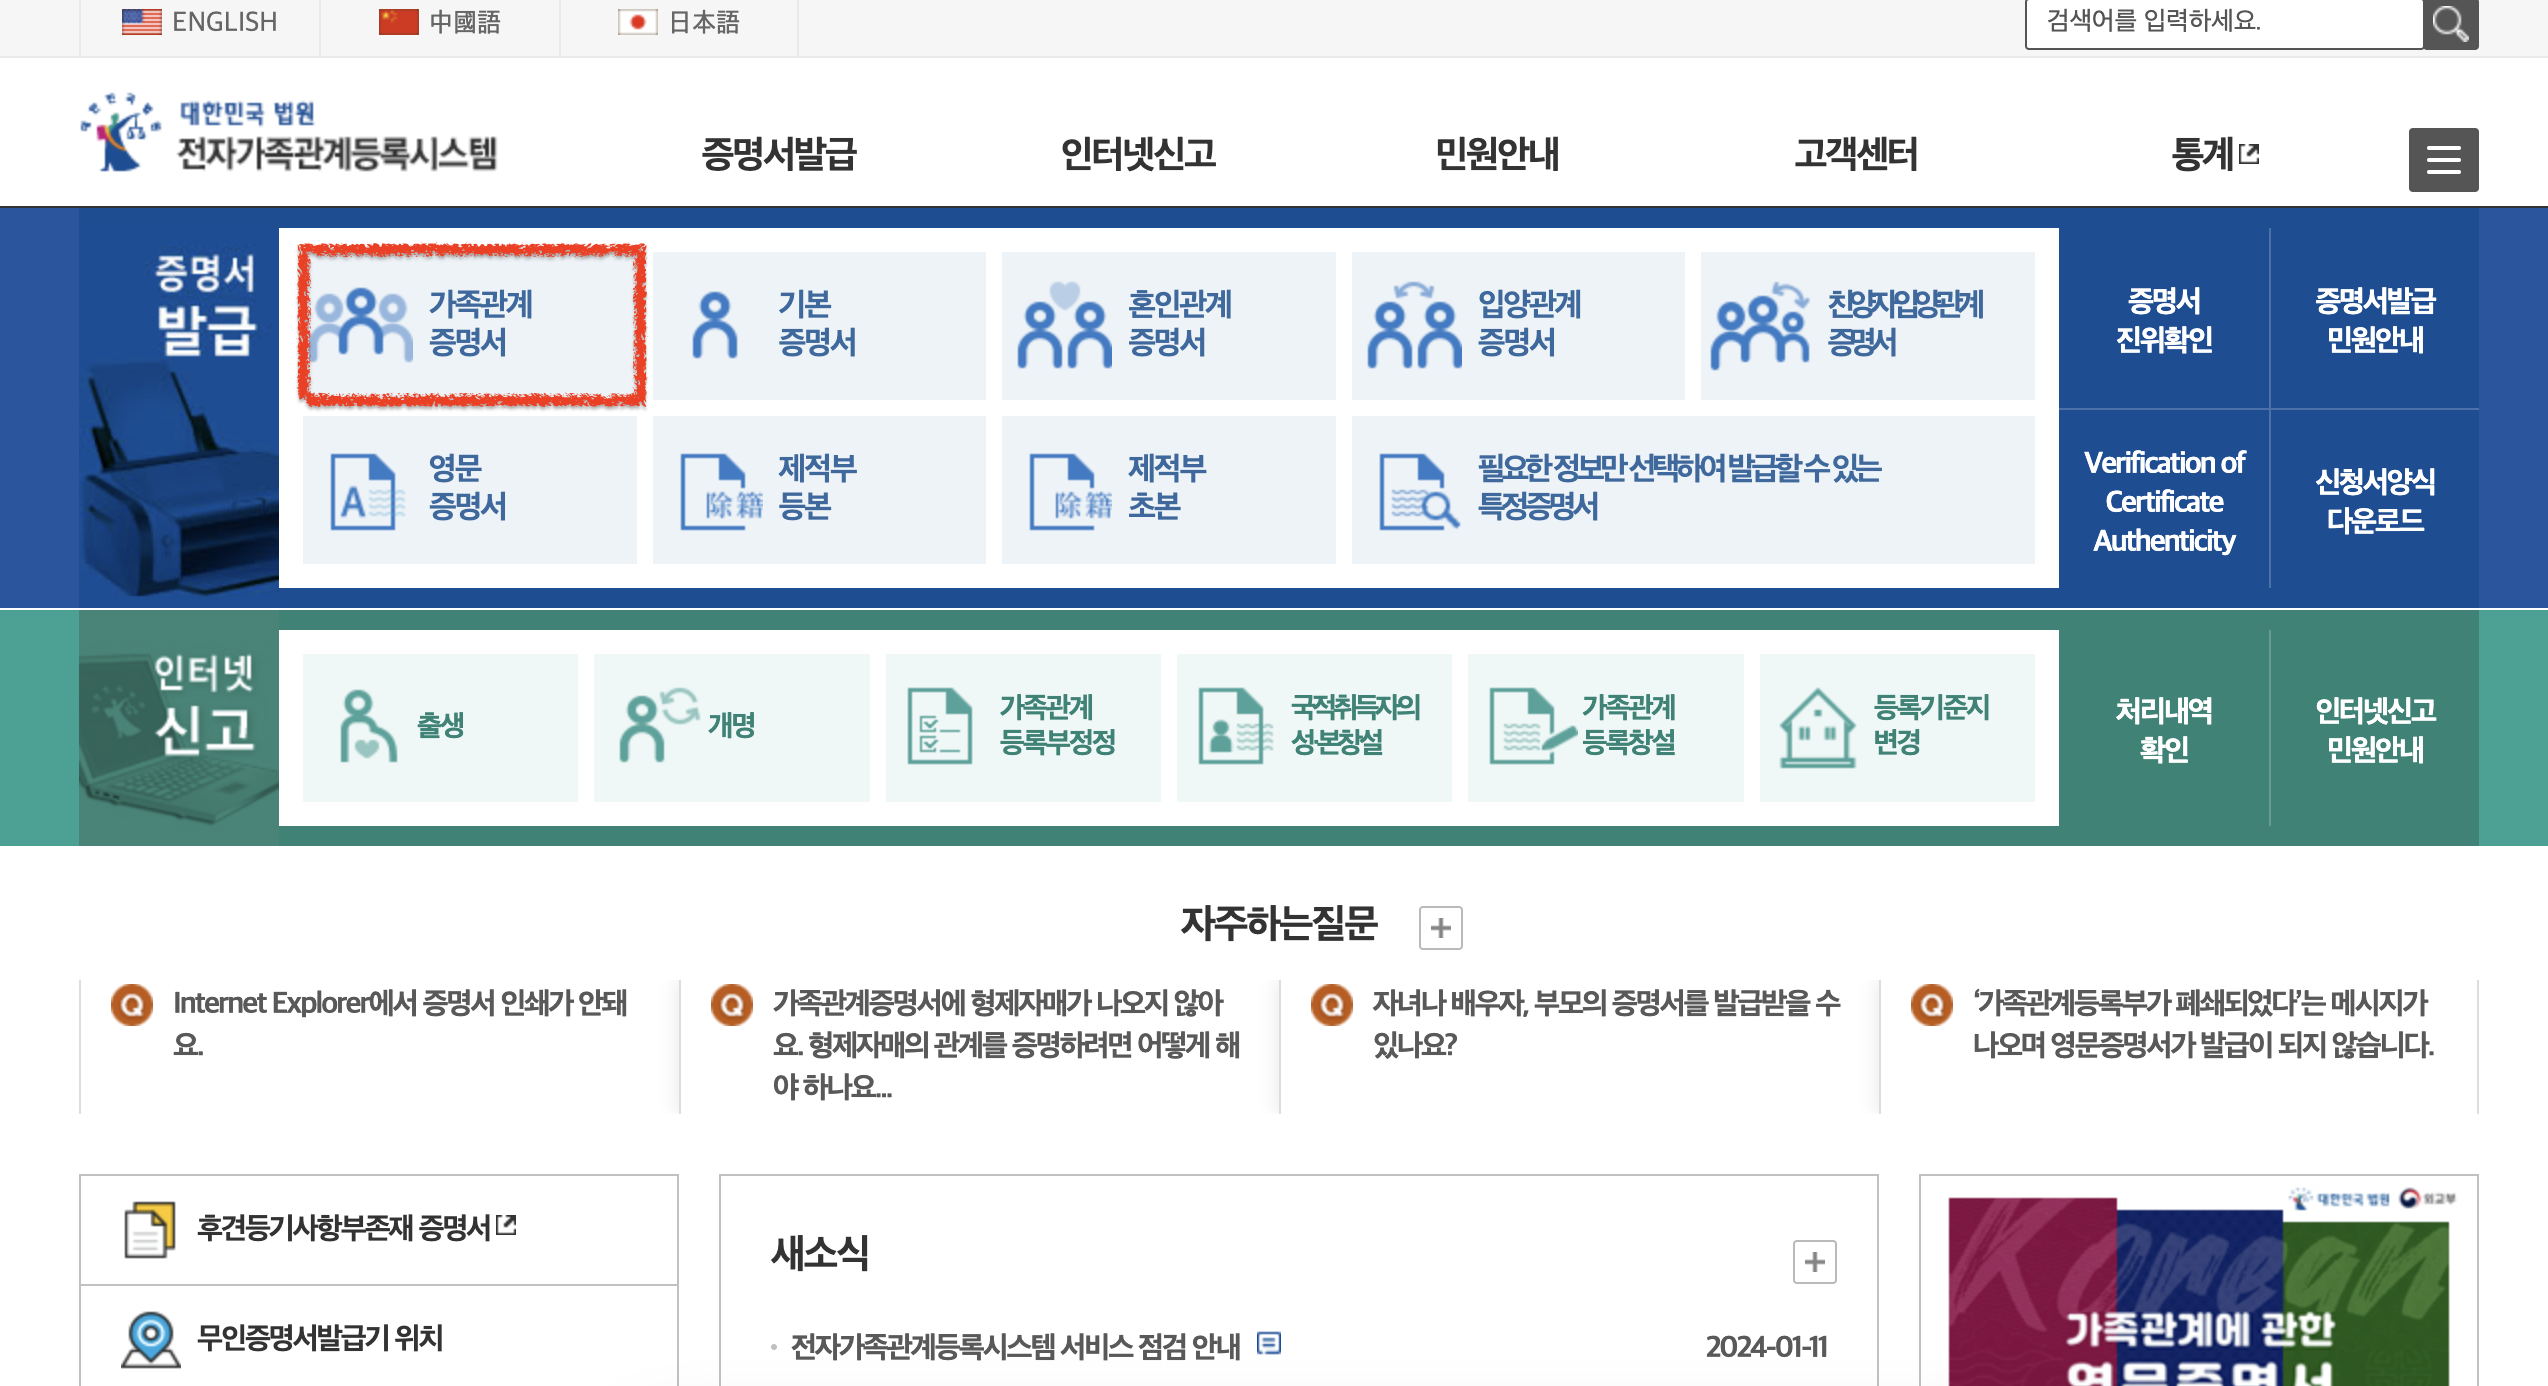This screenshot has width=2548, height=1386.
Task: Open the hamburger navigation menu
Action: [2443, 159]
